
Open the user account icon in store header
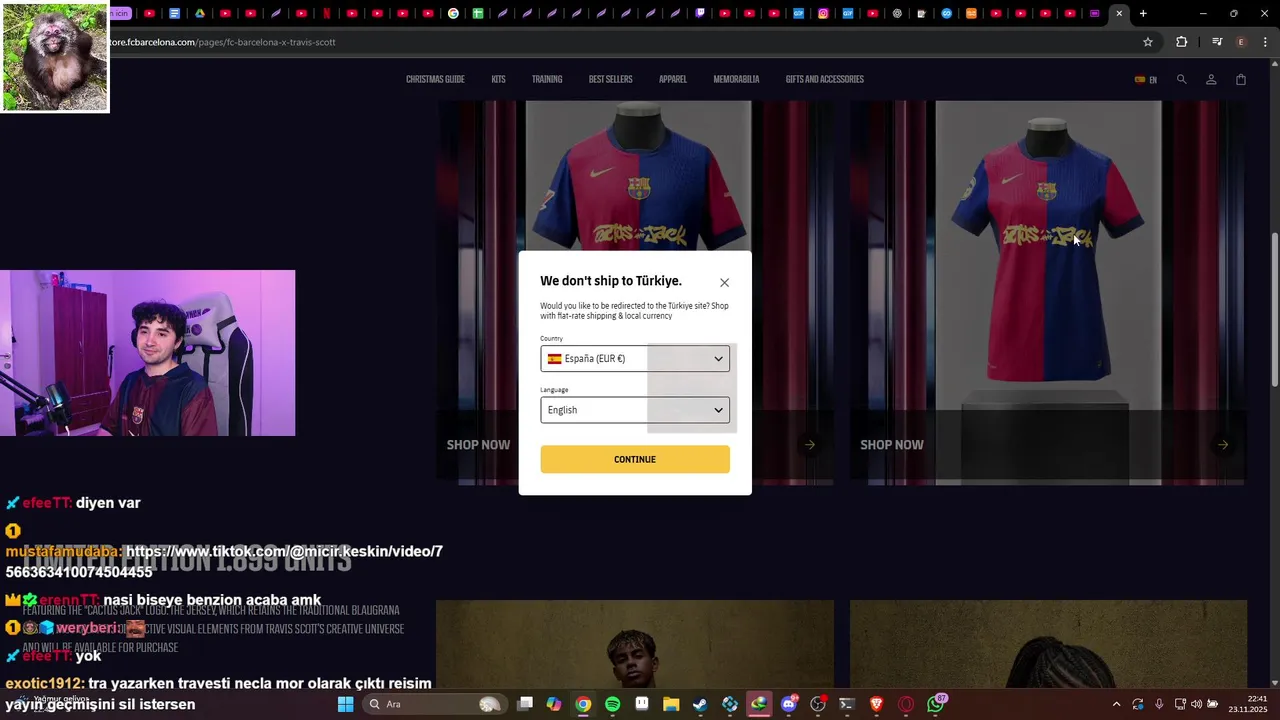(x=1211, y=79)
